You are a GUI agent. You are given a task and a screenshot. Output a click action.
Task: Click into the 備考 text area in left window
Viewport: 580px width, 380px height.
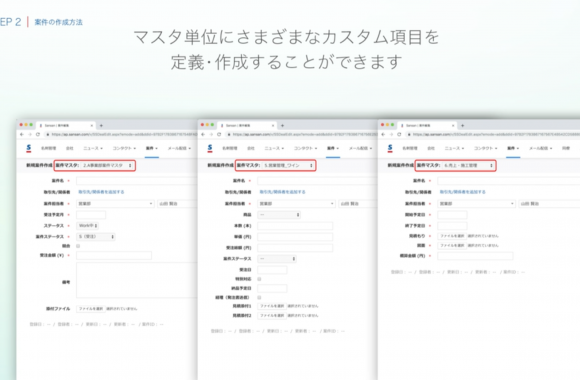tap(137, 280)
